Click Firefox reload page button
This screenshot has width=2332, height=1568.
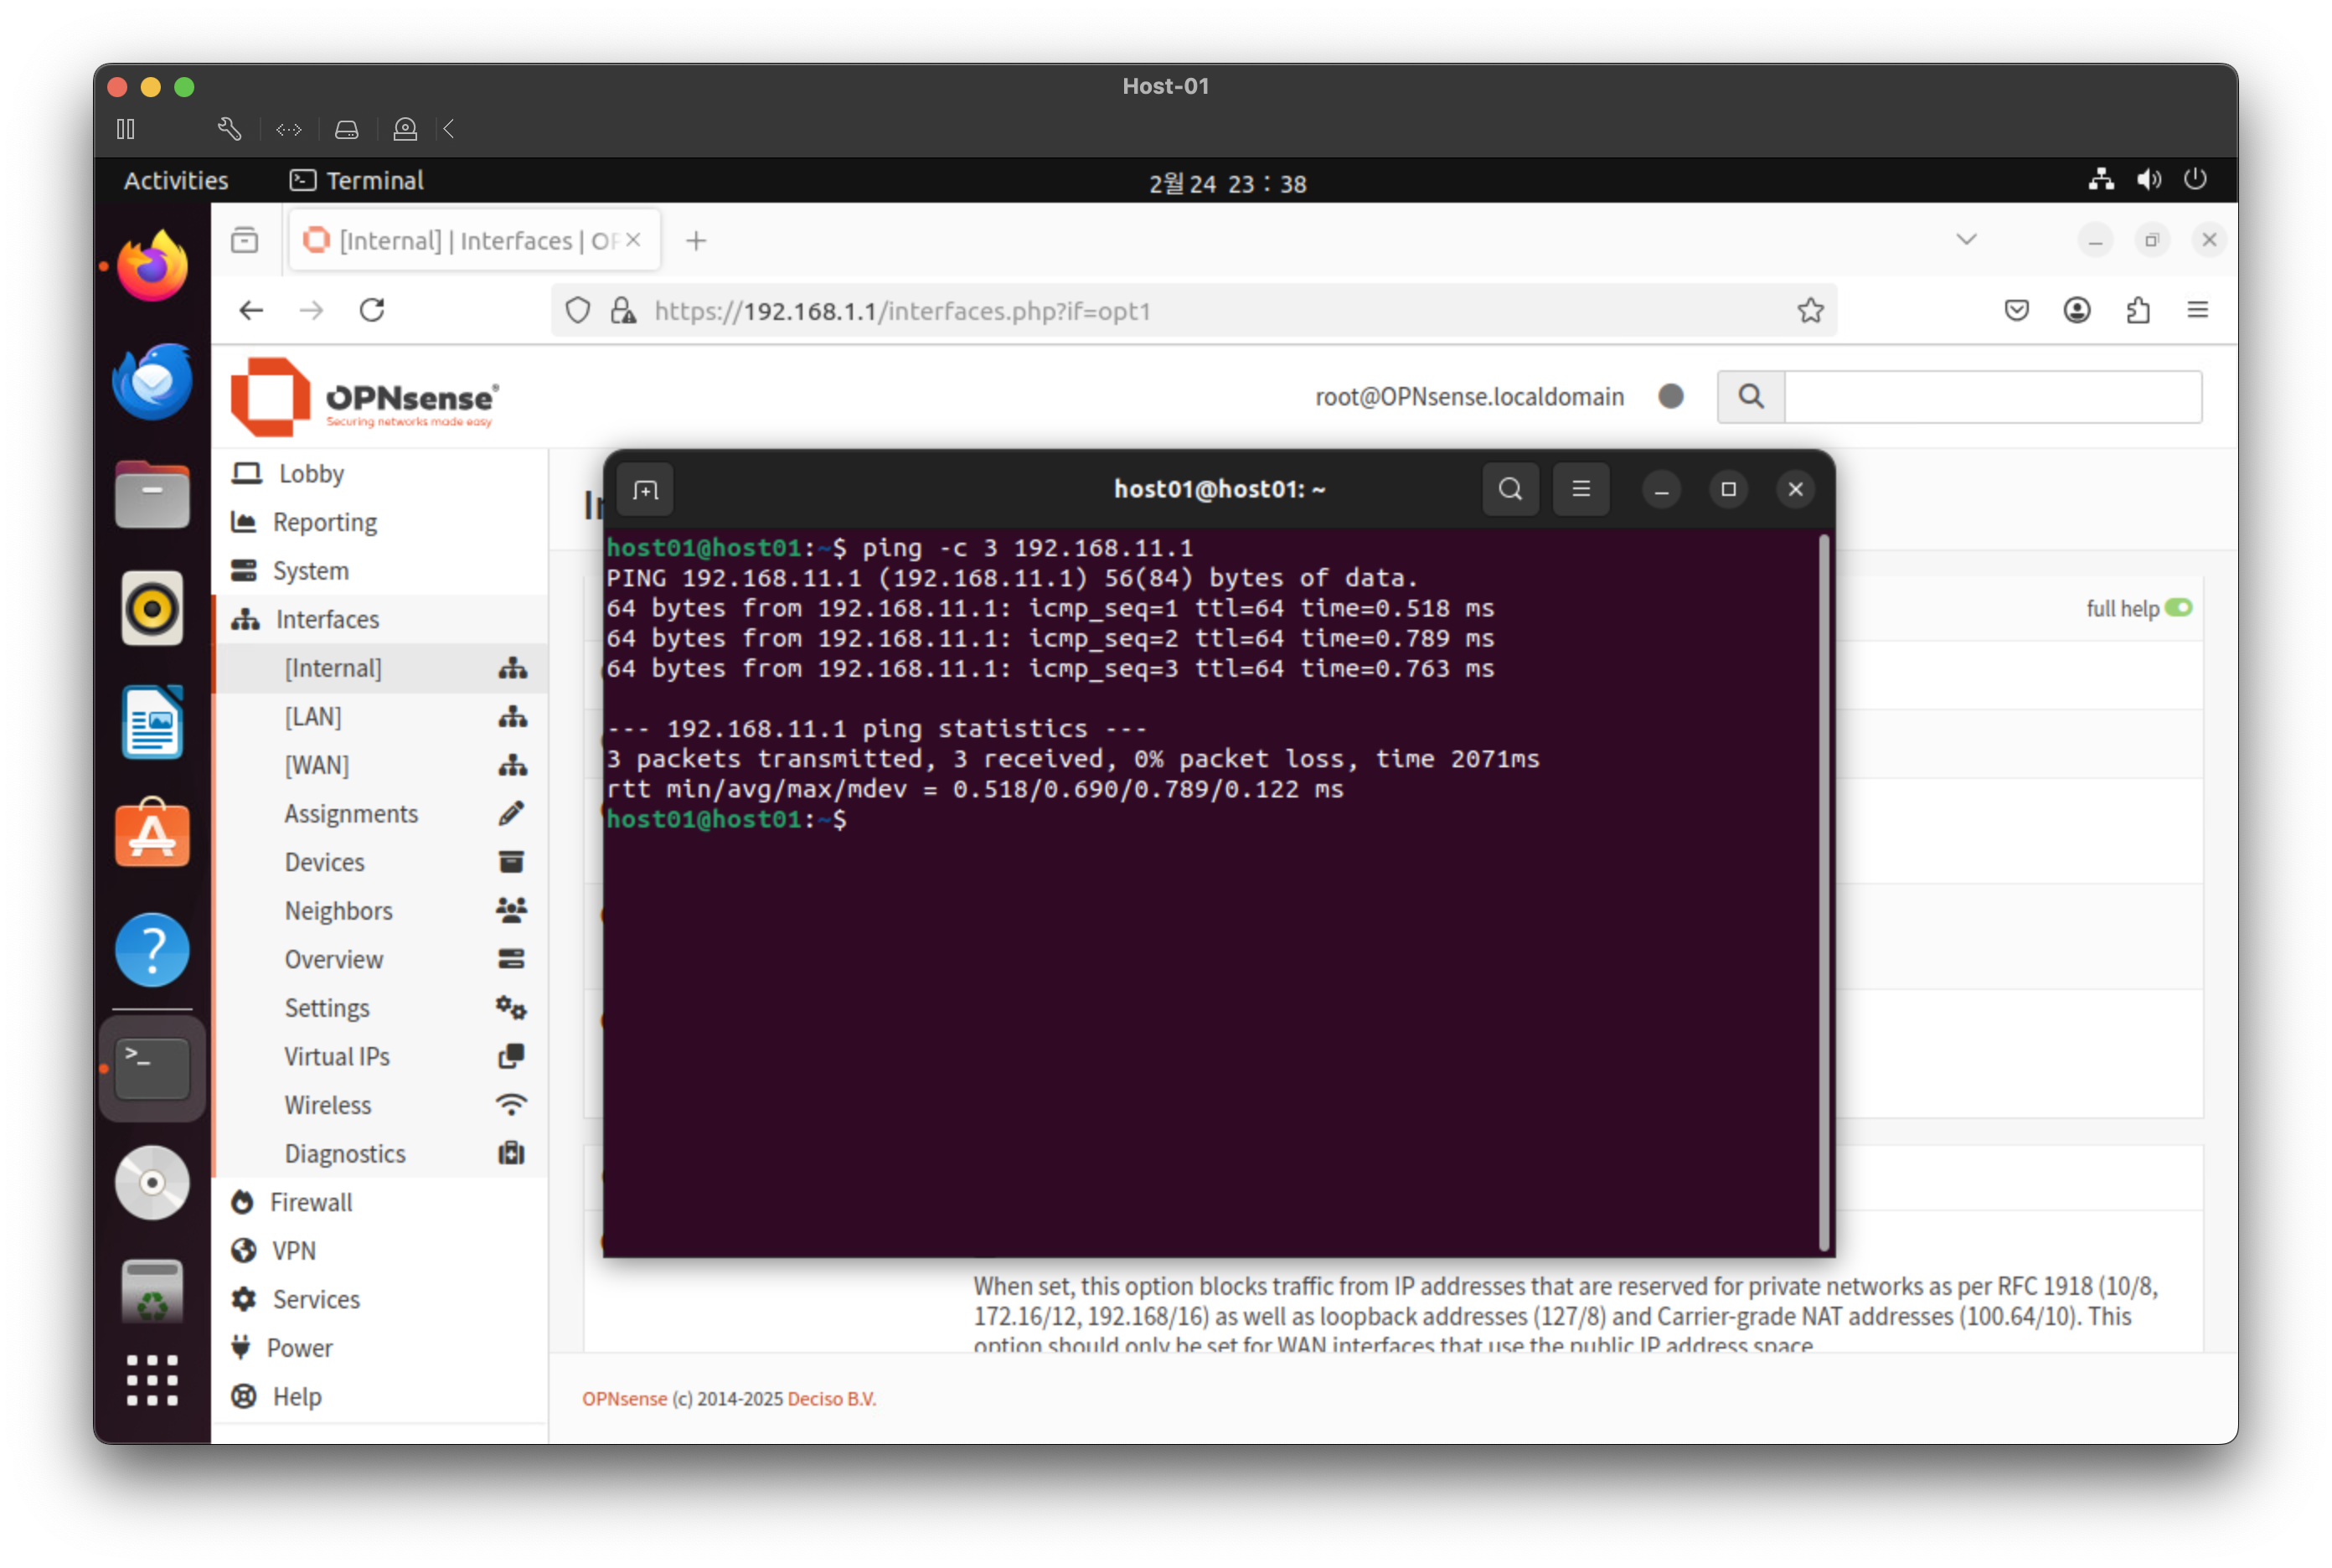pyautogui.click(x=372, y=310)
